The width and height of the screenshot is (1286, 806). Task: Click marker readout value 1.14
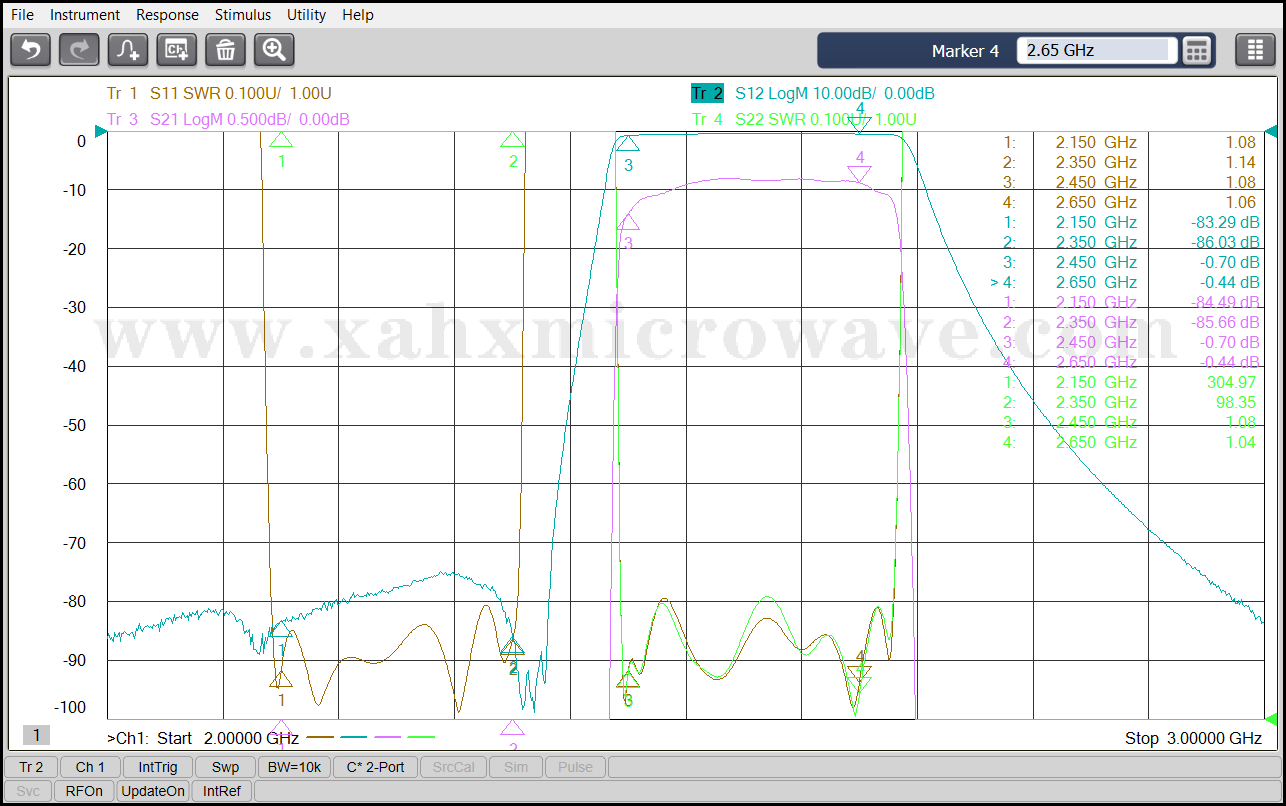tap(1241, 162)
